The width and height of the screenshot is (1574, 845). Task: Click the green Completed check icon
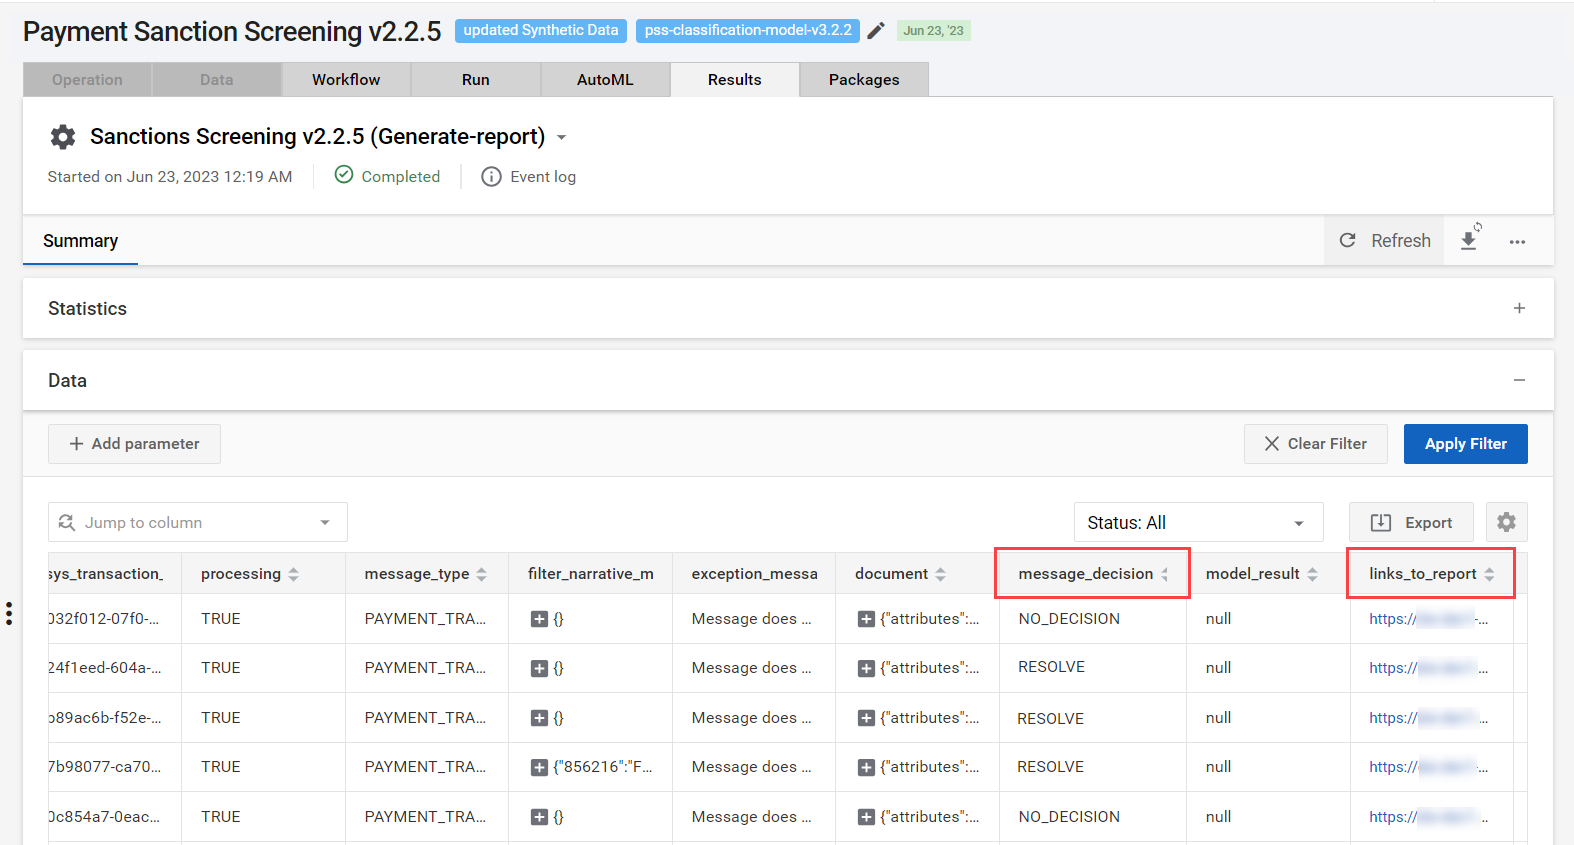[x=344, y=175]
